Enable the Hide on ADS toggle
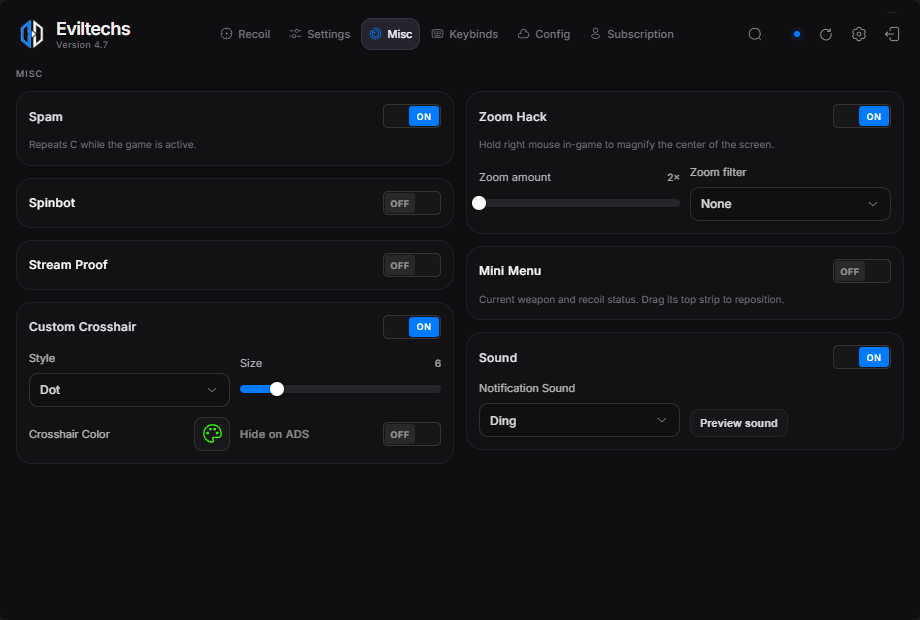This screenshot has height=620, width=920. coord(412,434)
